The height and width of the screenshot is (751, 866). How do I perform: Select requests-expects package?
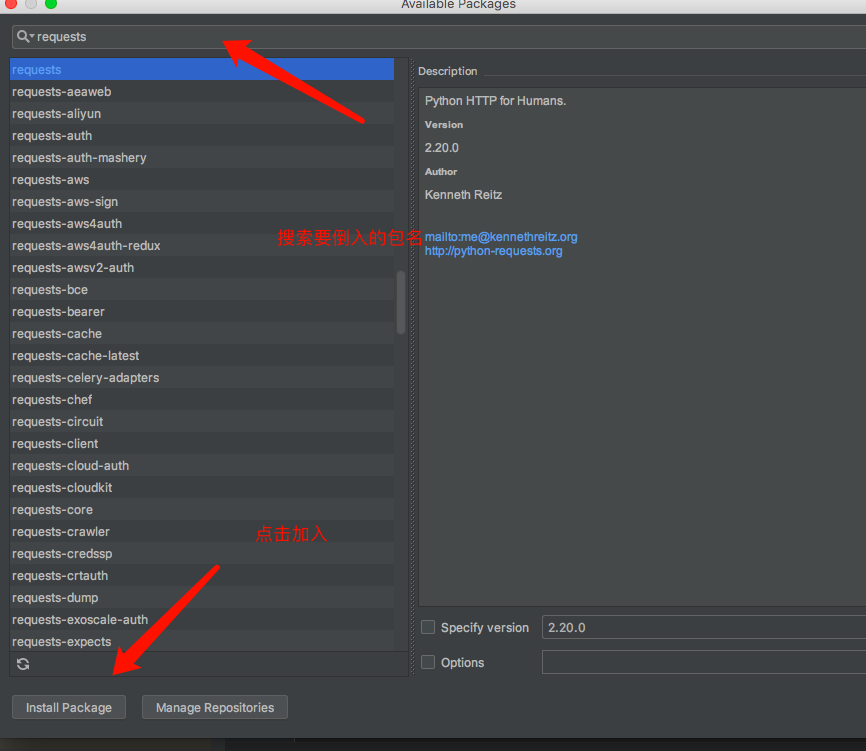tap(202, 642)
